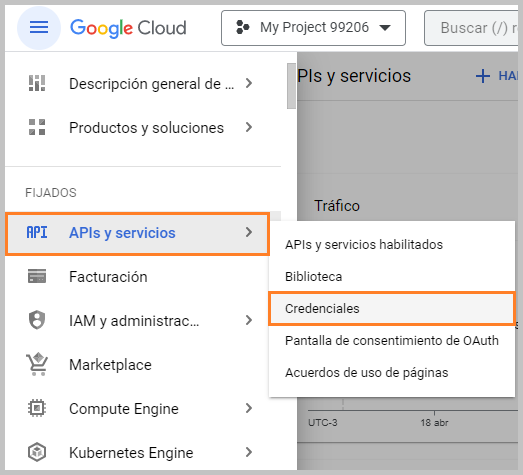This screenshot has width=523, height=475.
Task: Focus the Buscar search field
Action: point(471,28)
